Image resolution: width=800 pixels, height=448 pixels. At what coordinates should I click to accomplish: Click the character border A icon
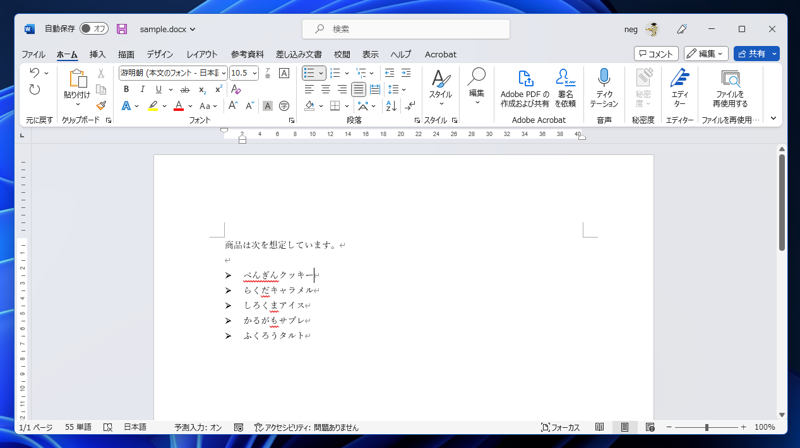284,73
